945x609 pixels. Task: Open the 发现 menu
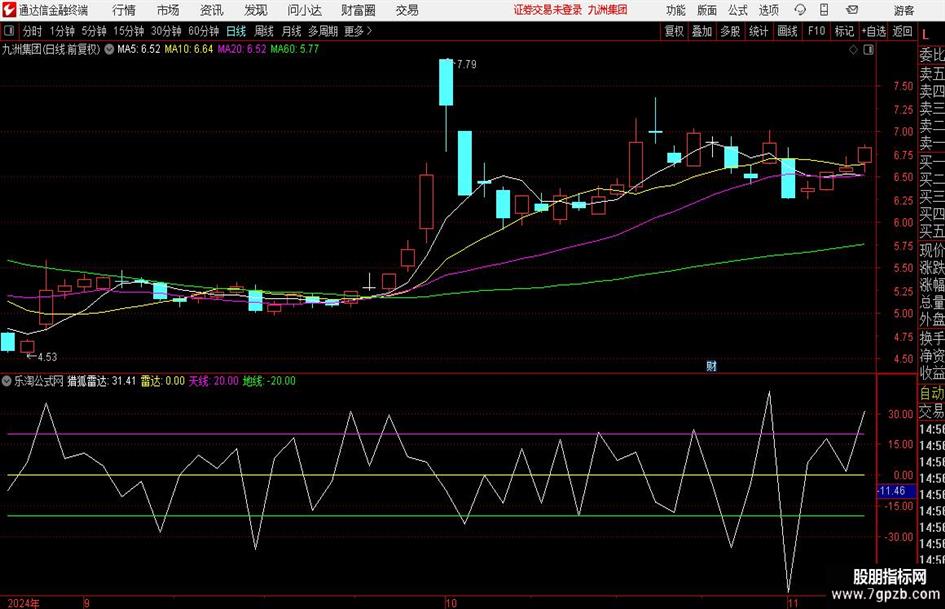pos(256,10)
